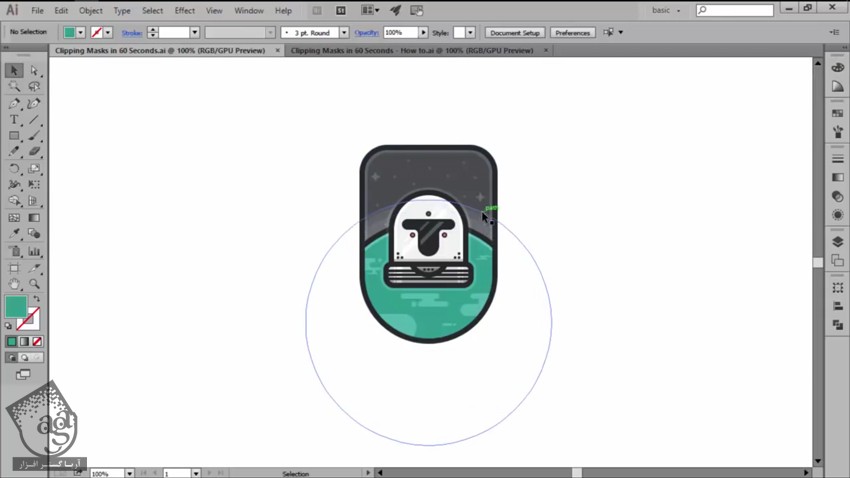This screenshot has width=850, height=478.
Task: Select the Eraser tool
Action: click(x=34, y=152)
